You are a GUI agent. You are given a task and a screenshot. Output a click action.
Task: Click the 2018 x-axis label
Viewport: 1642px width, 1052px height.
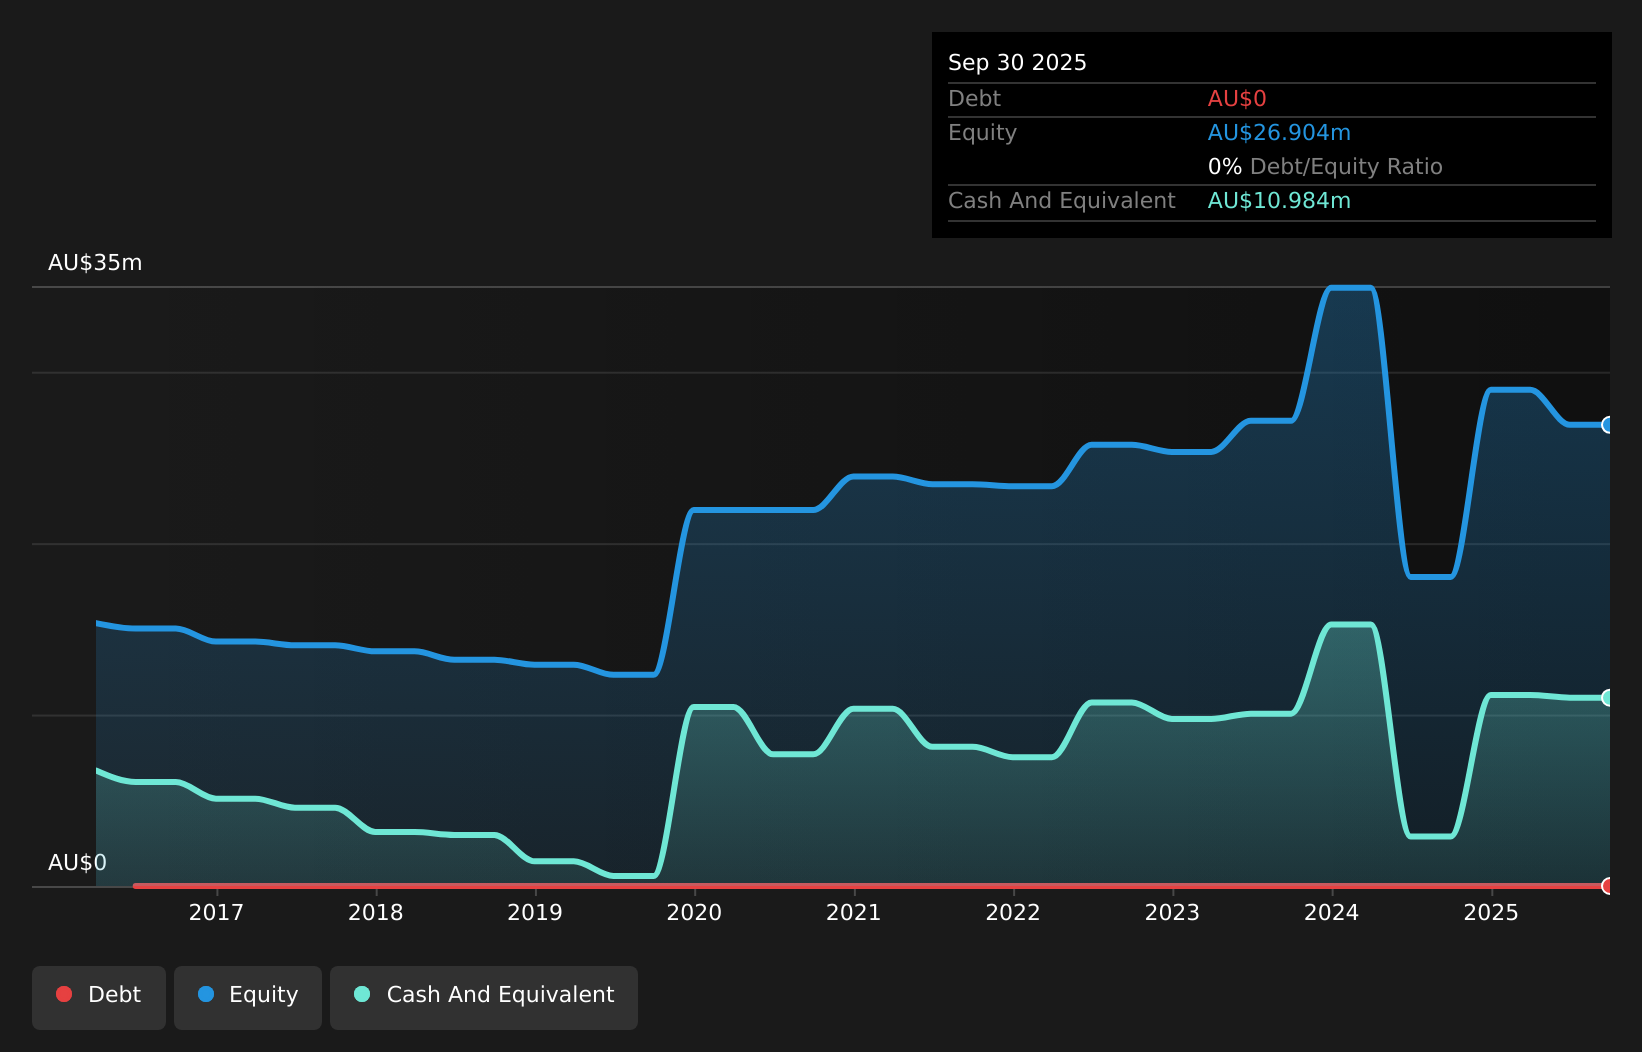tap(376, 912)
